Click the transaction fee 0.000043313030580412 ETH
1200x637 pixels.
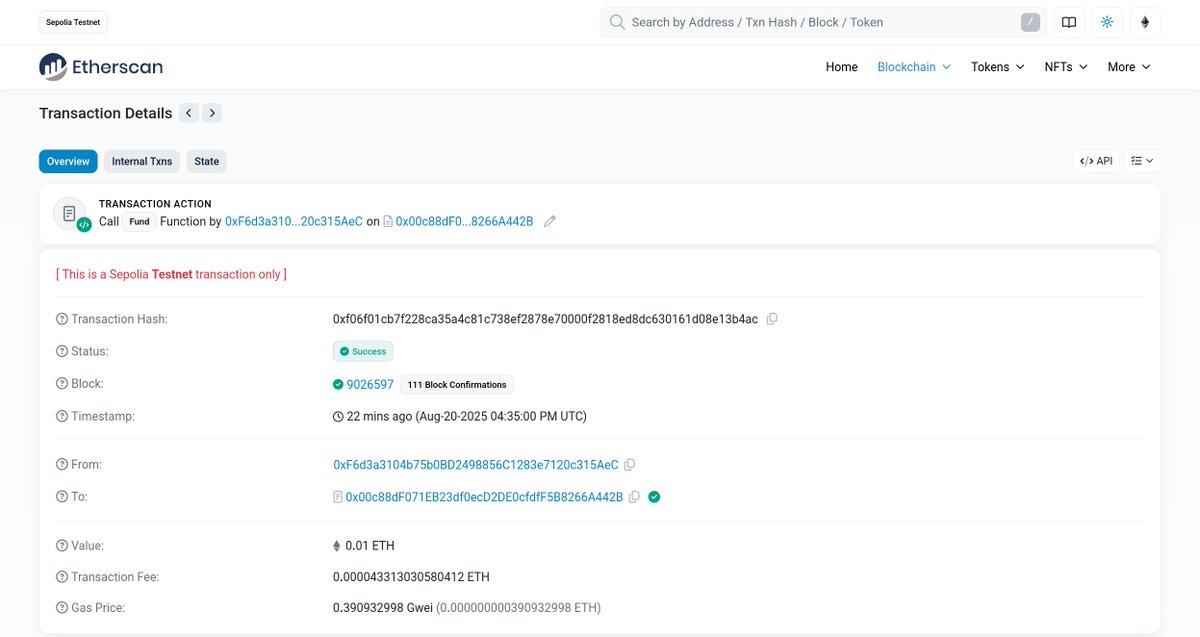[411, 577]
